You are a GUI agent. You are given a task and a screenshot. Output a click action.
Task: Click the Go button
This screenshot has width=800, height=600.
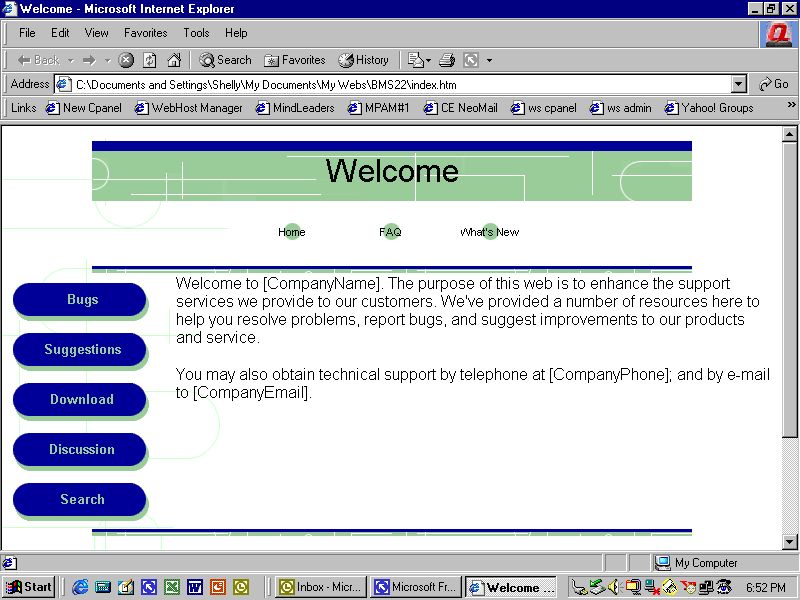[773, 84]
